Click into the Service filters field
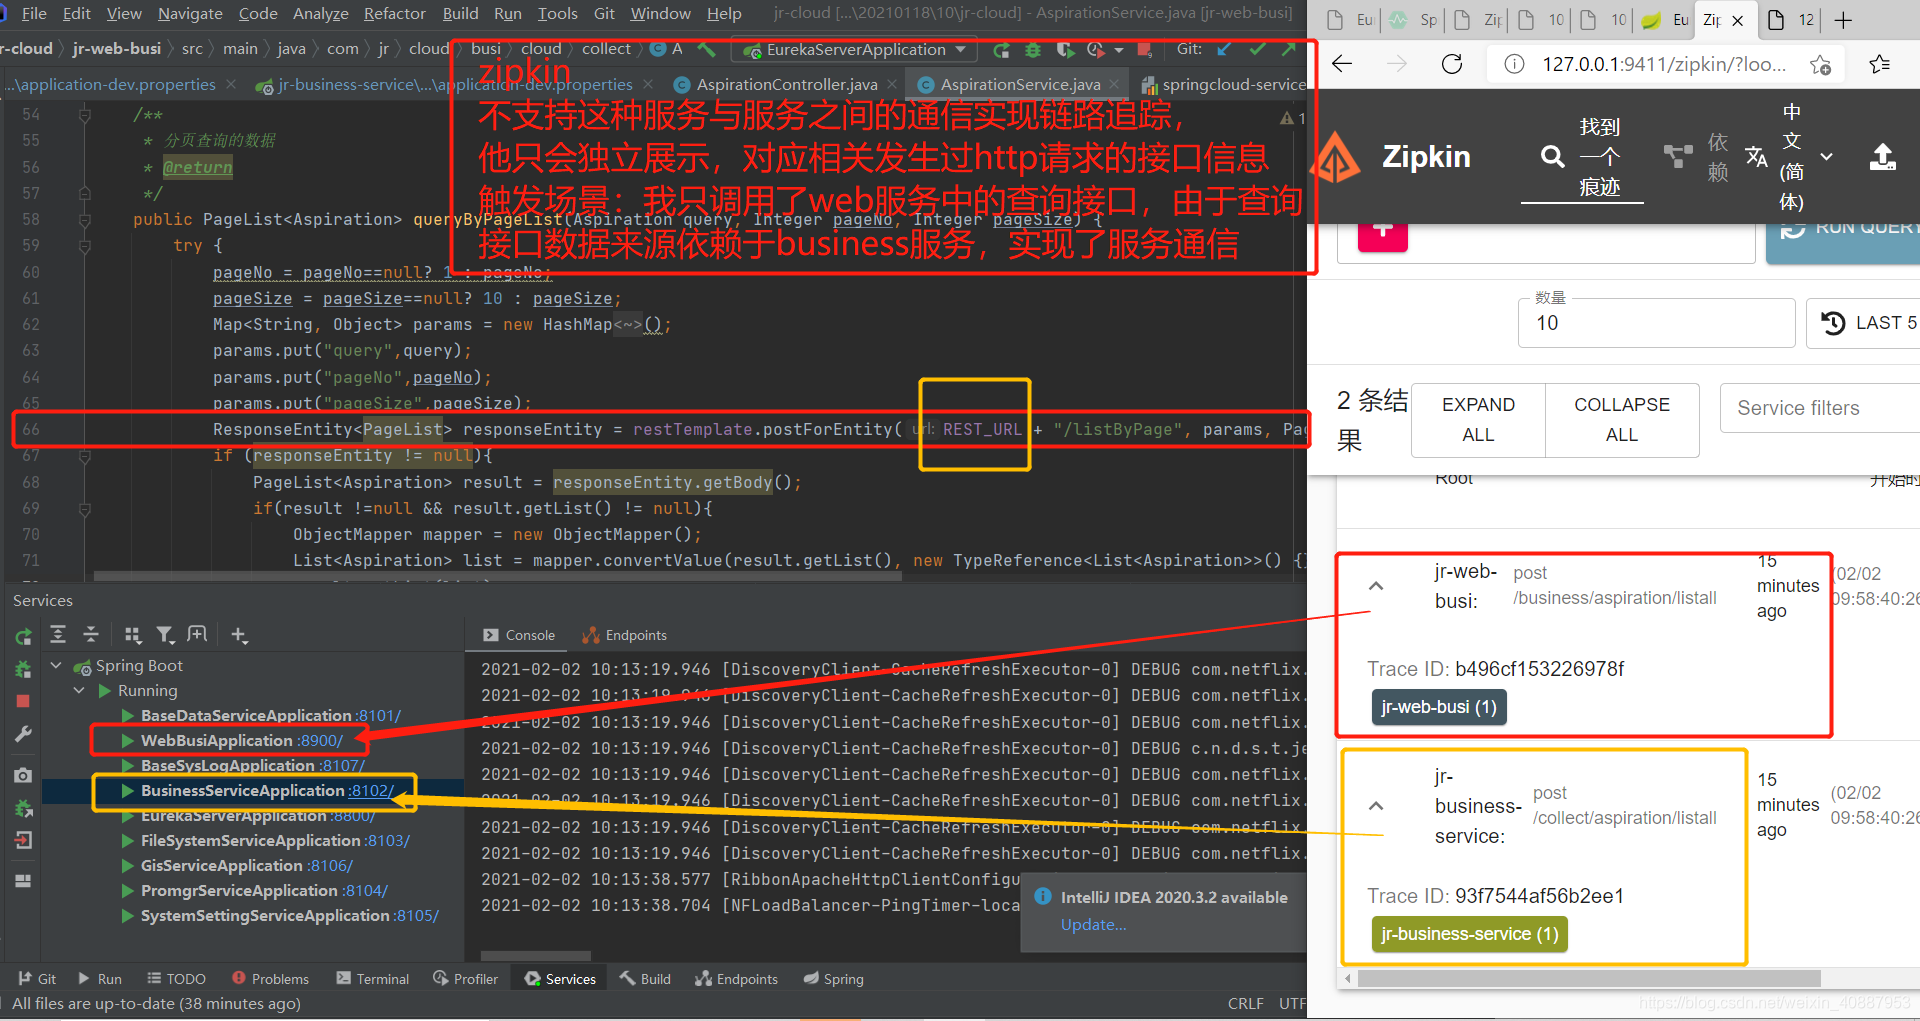 click(1820, 408)
